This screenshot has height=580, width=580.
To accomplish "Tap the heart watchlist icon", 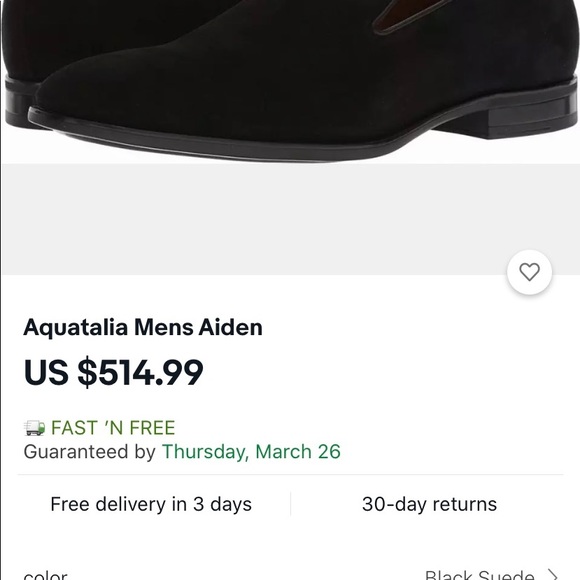I will (529, 272).
